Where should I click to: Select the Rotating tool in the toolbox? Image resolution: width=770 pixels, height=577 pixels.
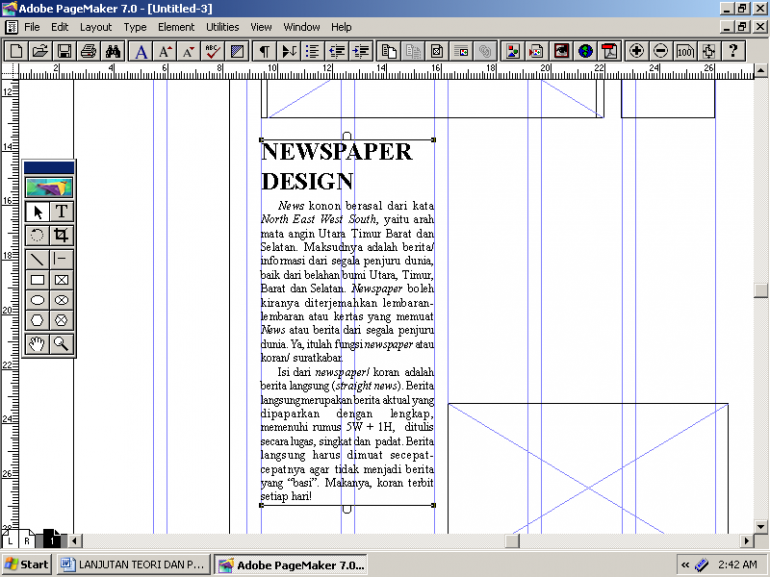tap(37, 235)
